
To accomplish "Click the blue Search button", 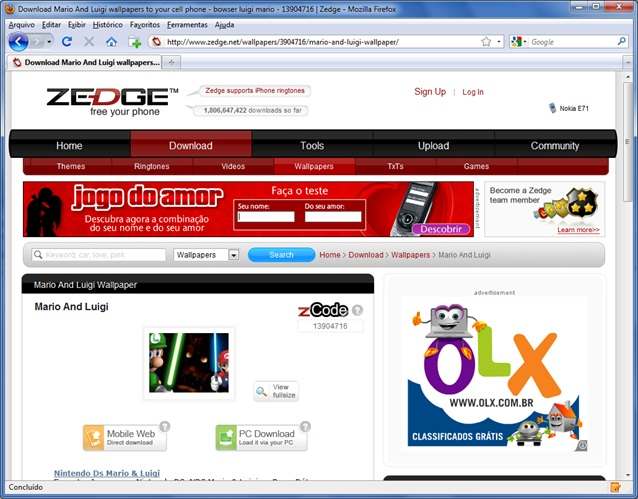I will tap(281, 255).
